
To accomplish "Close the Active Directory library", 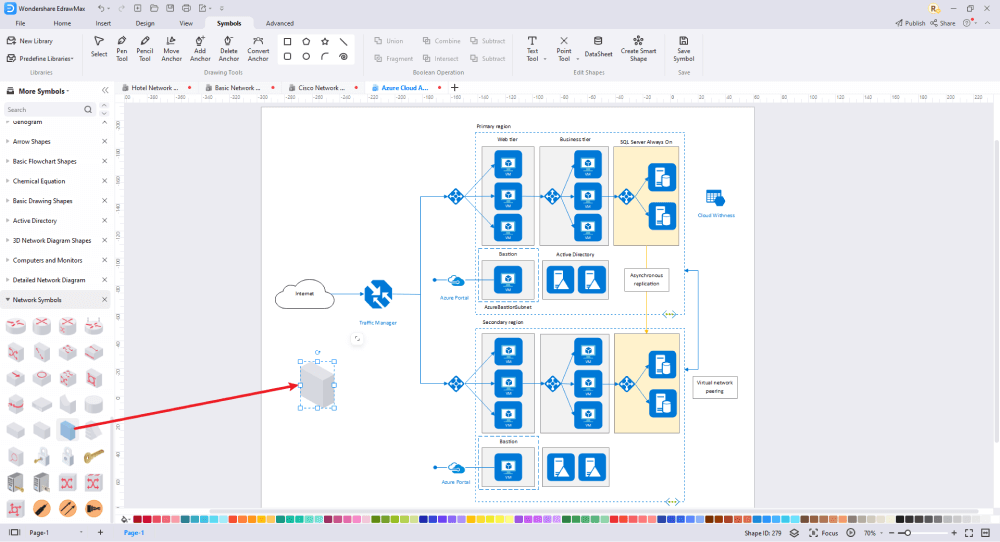I will 105,221.
